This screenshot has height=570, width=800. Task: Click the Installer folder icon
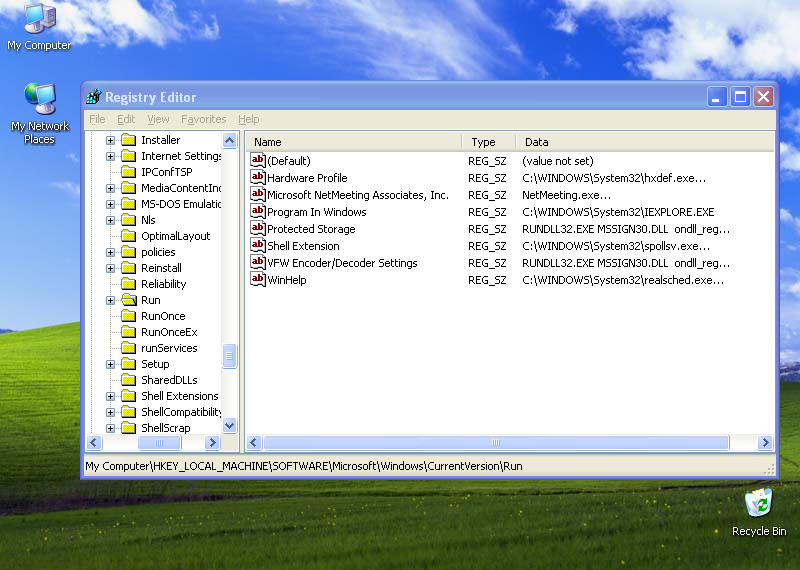129,140
